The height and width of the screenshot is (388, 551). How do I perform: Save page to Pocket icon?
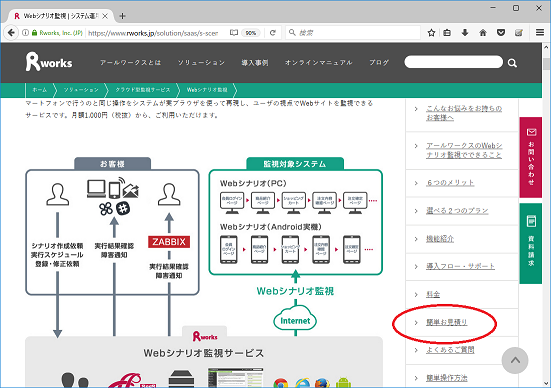coord(501,33)
